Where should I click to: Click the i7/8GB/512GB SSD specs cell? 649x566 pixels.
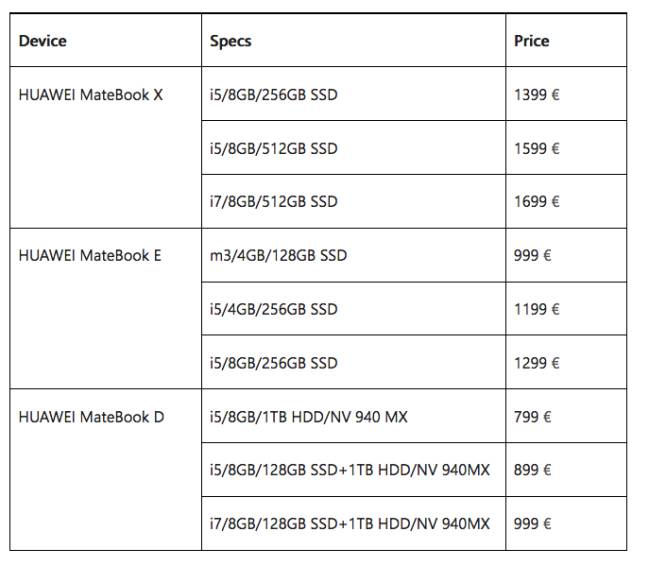274,202
